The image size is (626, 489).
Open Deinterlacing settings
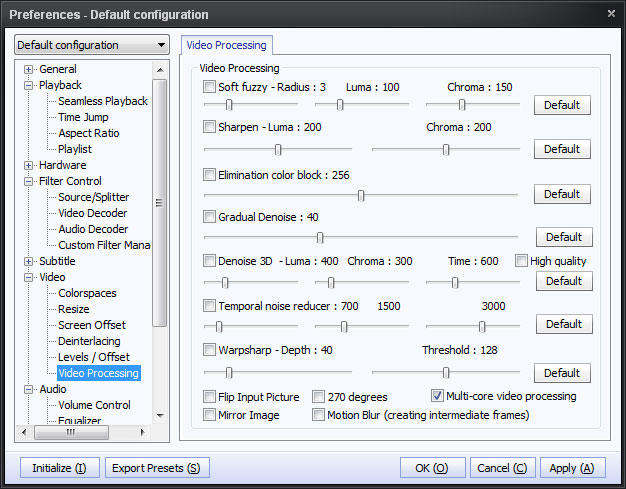coord(89,341)
